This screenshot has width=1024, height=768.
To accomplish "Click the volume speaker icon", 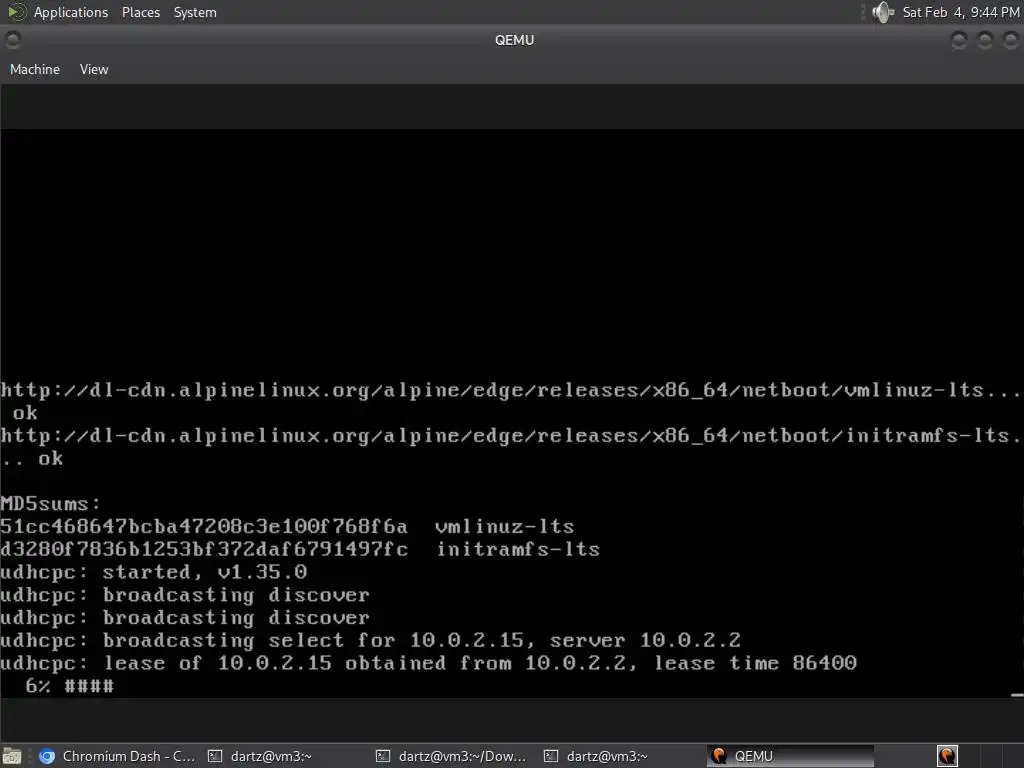I will pos(882,12).
